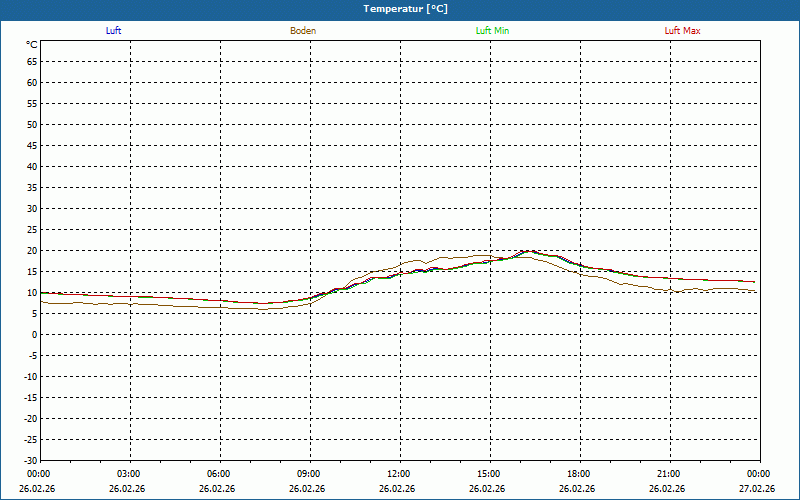
Task: Click the 15:00 time axis label
Action: tap(491, 474)
